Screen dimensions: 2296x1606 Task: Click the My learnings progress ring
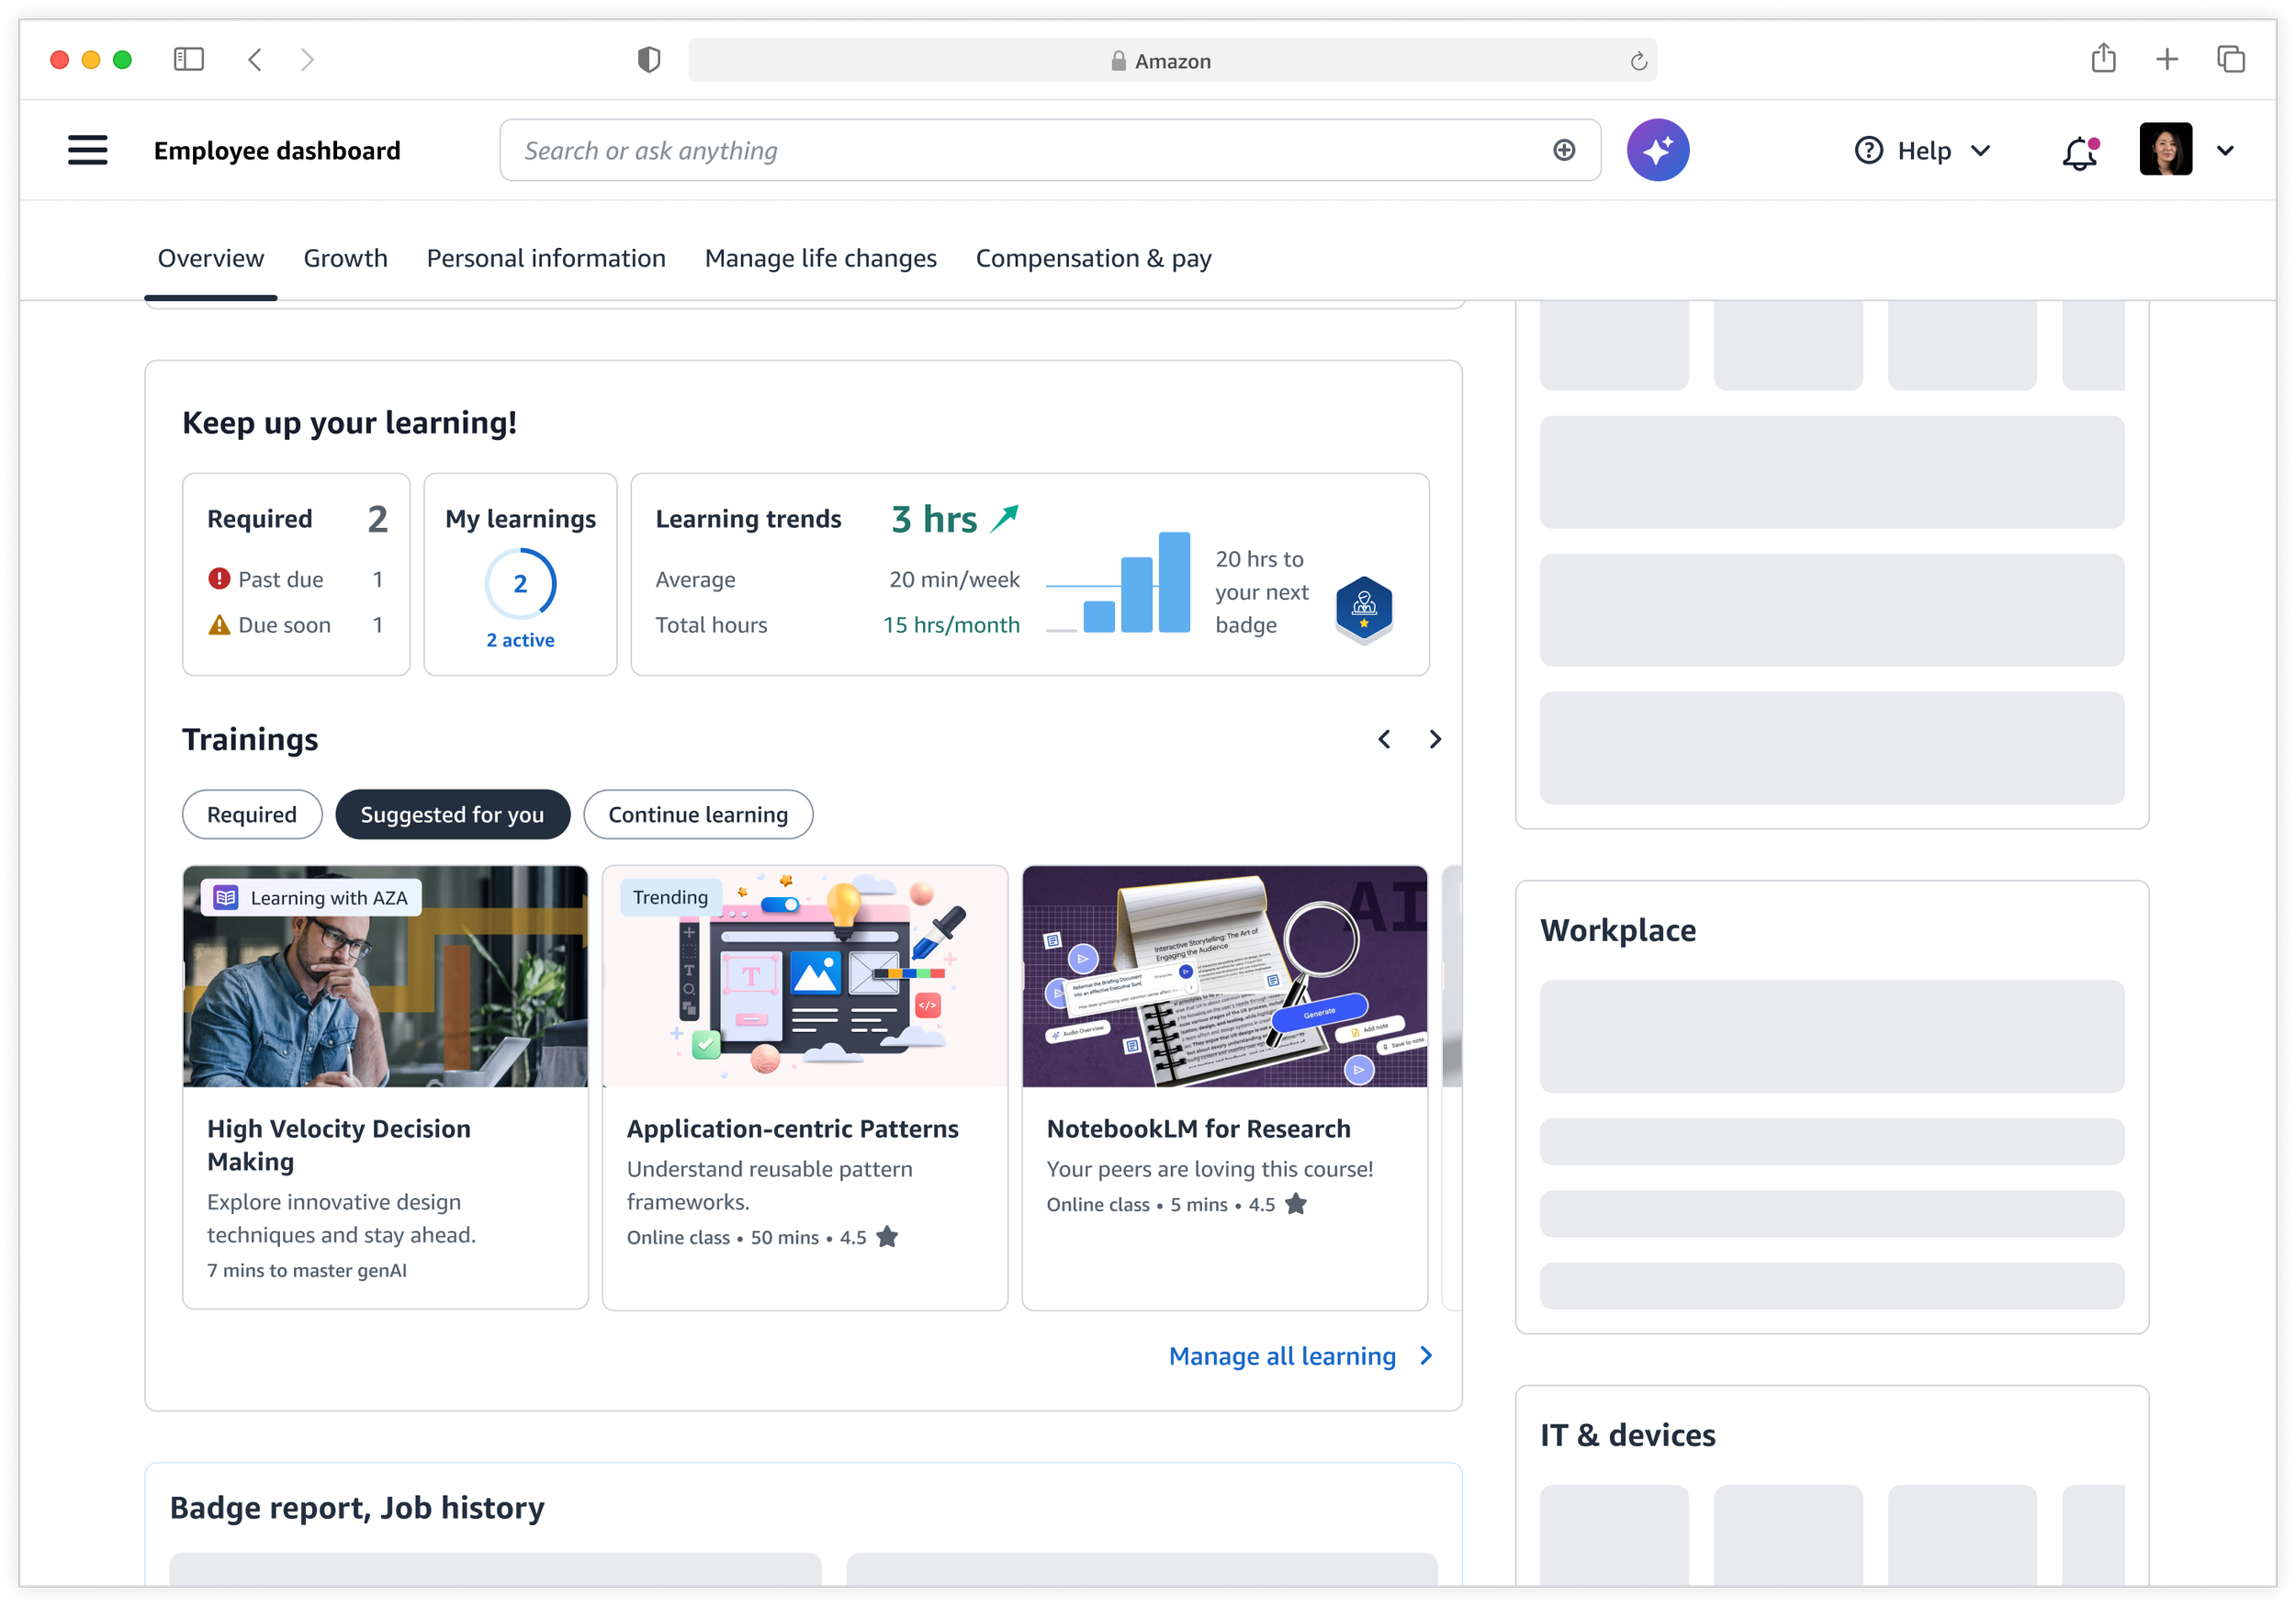(520, 584)
